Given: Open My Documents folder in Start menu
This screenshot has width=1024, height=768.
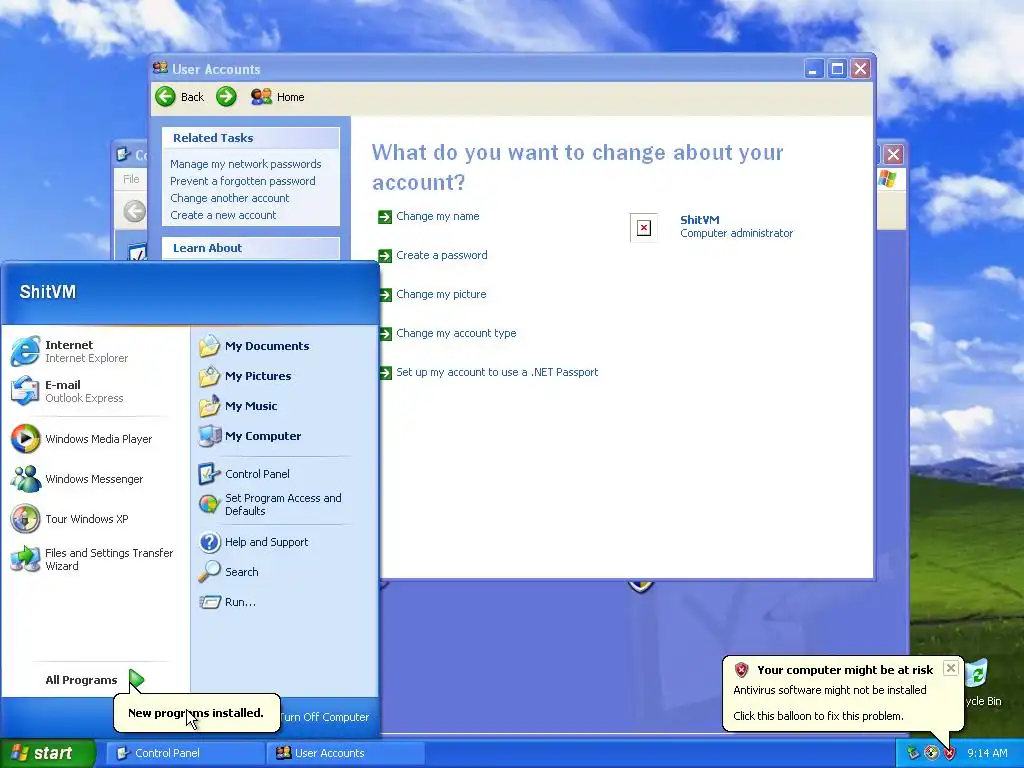Looking at the screenshot, I should point(283,345).
